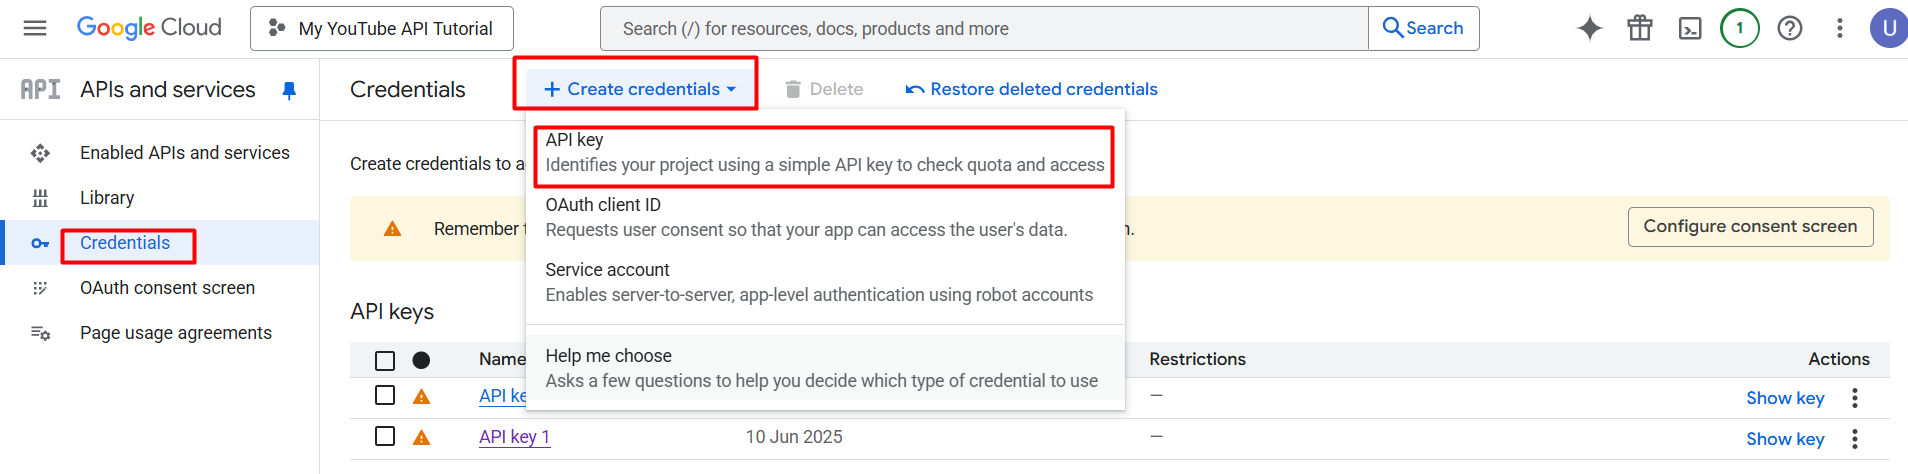
Task: Open the Create credentials dropdown
Action: click(x=639, y=89)
